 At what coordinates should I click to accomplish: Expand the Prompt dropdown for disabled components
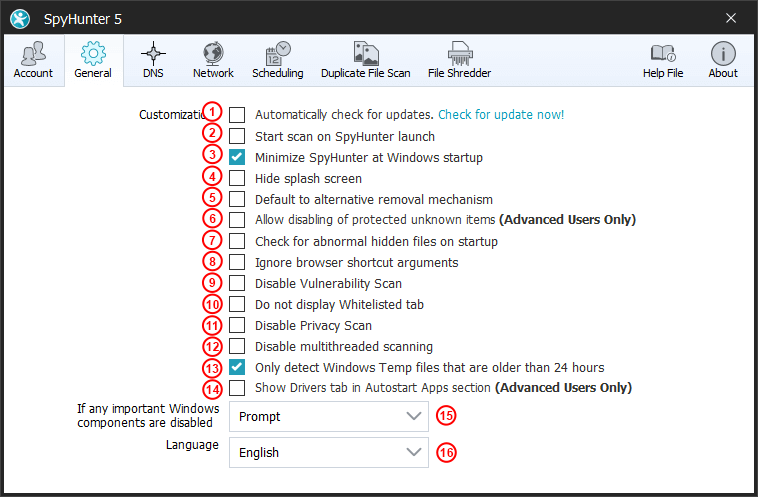pos(329,416)
